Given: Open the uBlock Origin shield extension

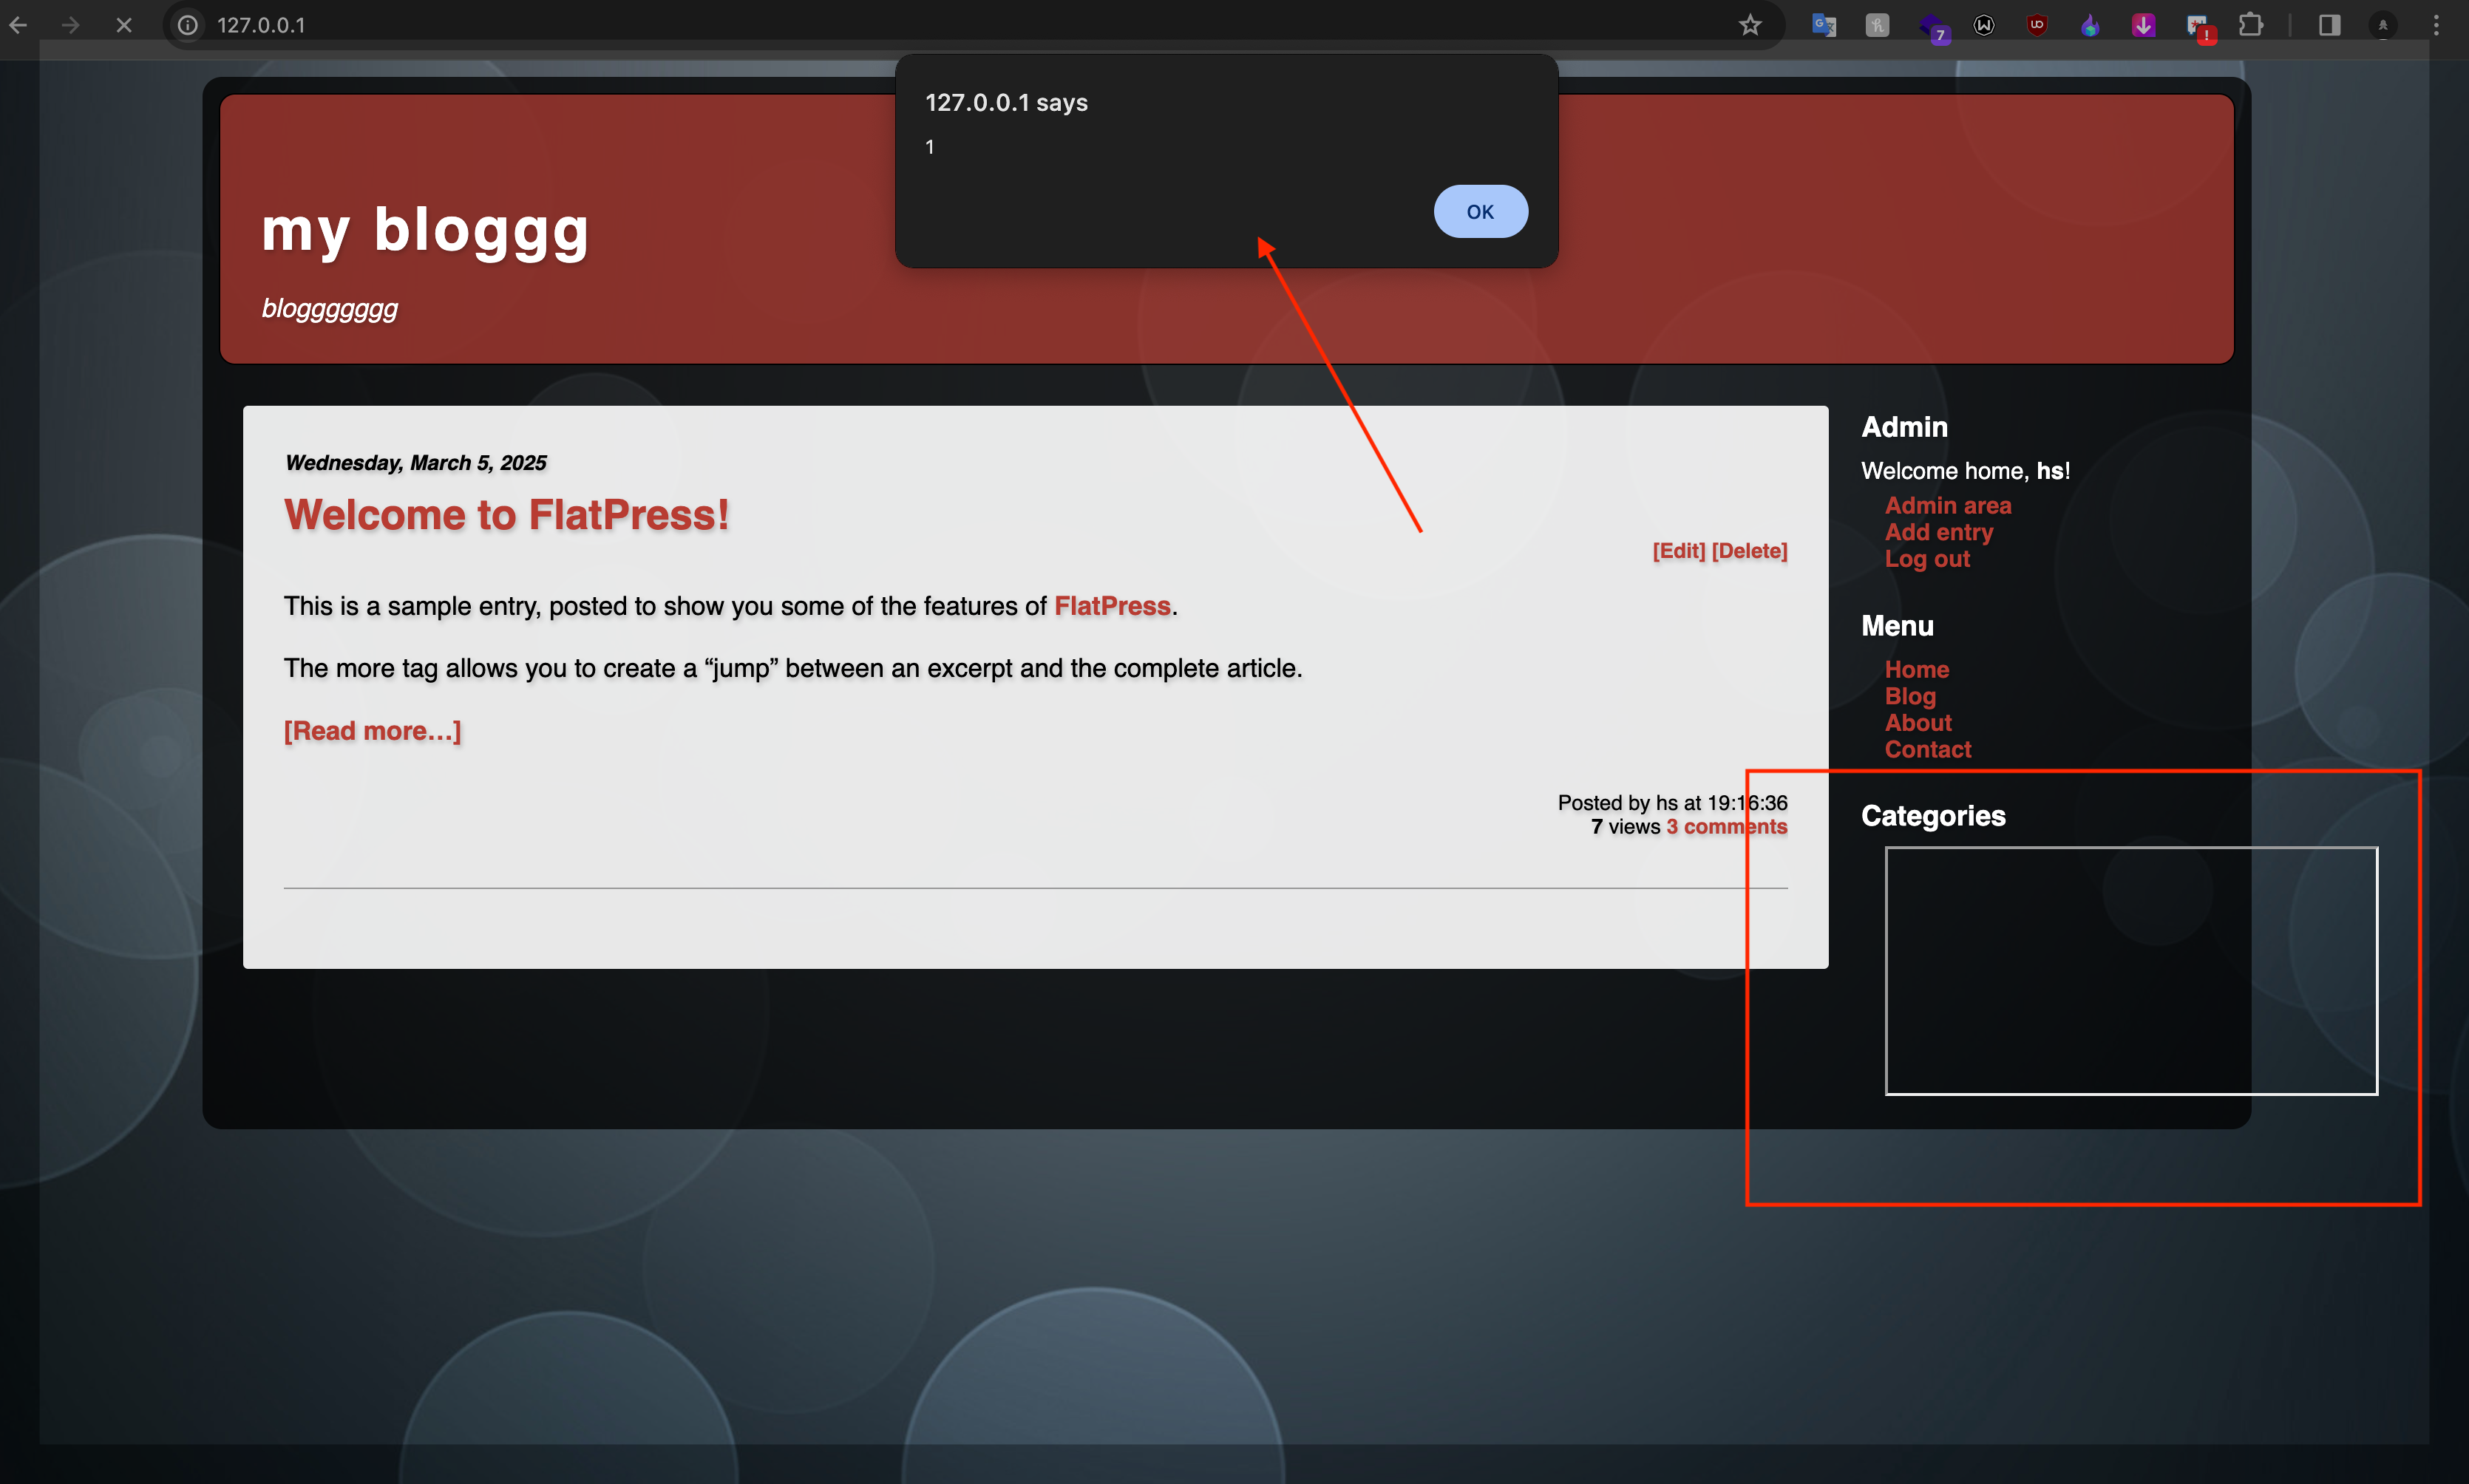Looking at the screenshot, I should pyautogui.click(x=2037, y=25).
